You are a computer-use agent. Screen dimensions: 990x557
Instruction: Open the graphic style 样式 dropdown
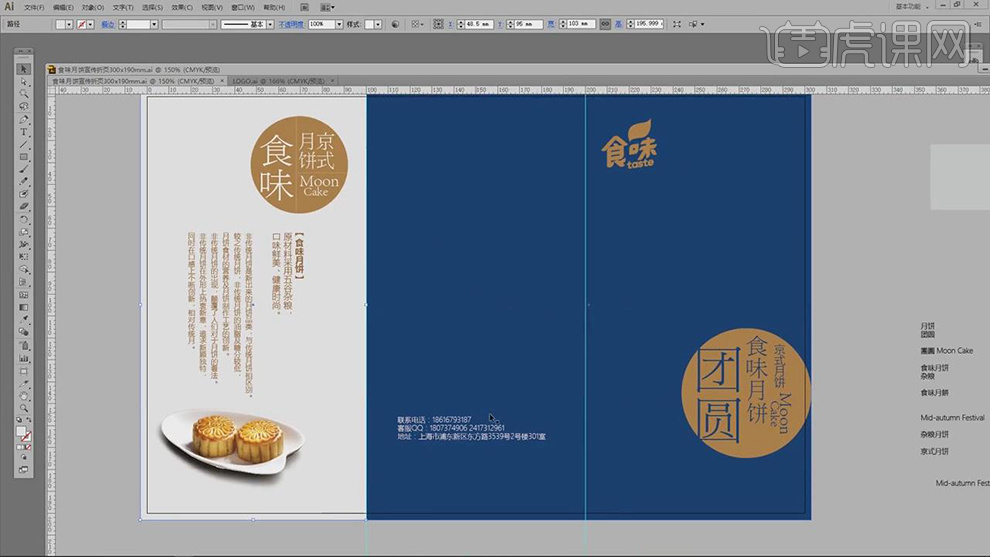[378, 24]
